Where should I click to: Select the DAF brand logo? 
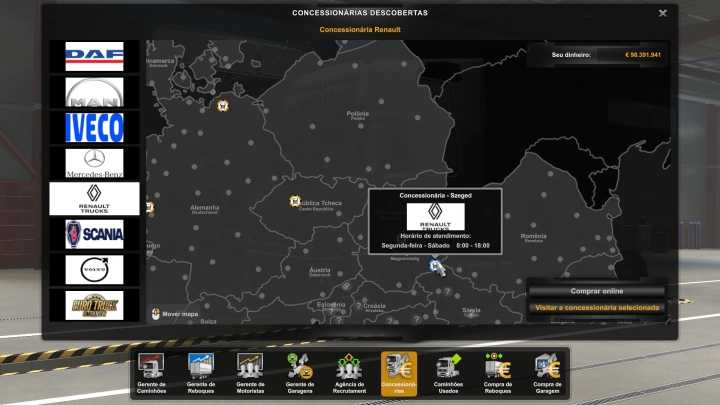(94, 56)
